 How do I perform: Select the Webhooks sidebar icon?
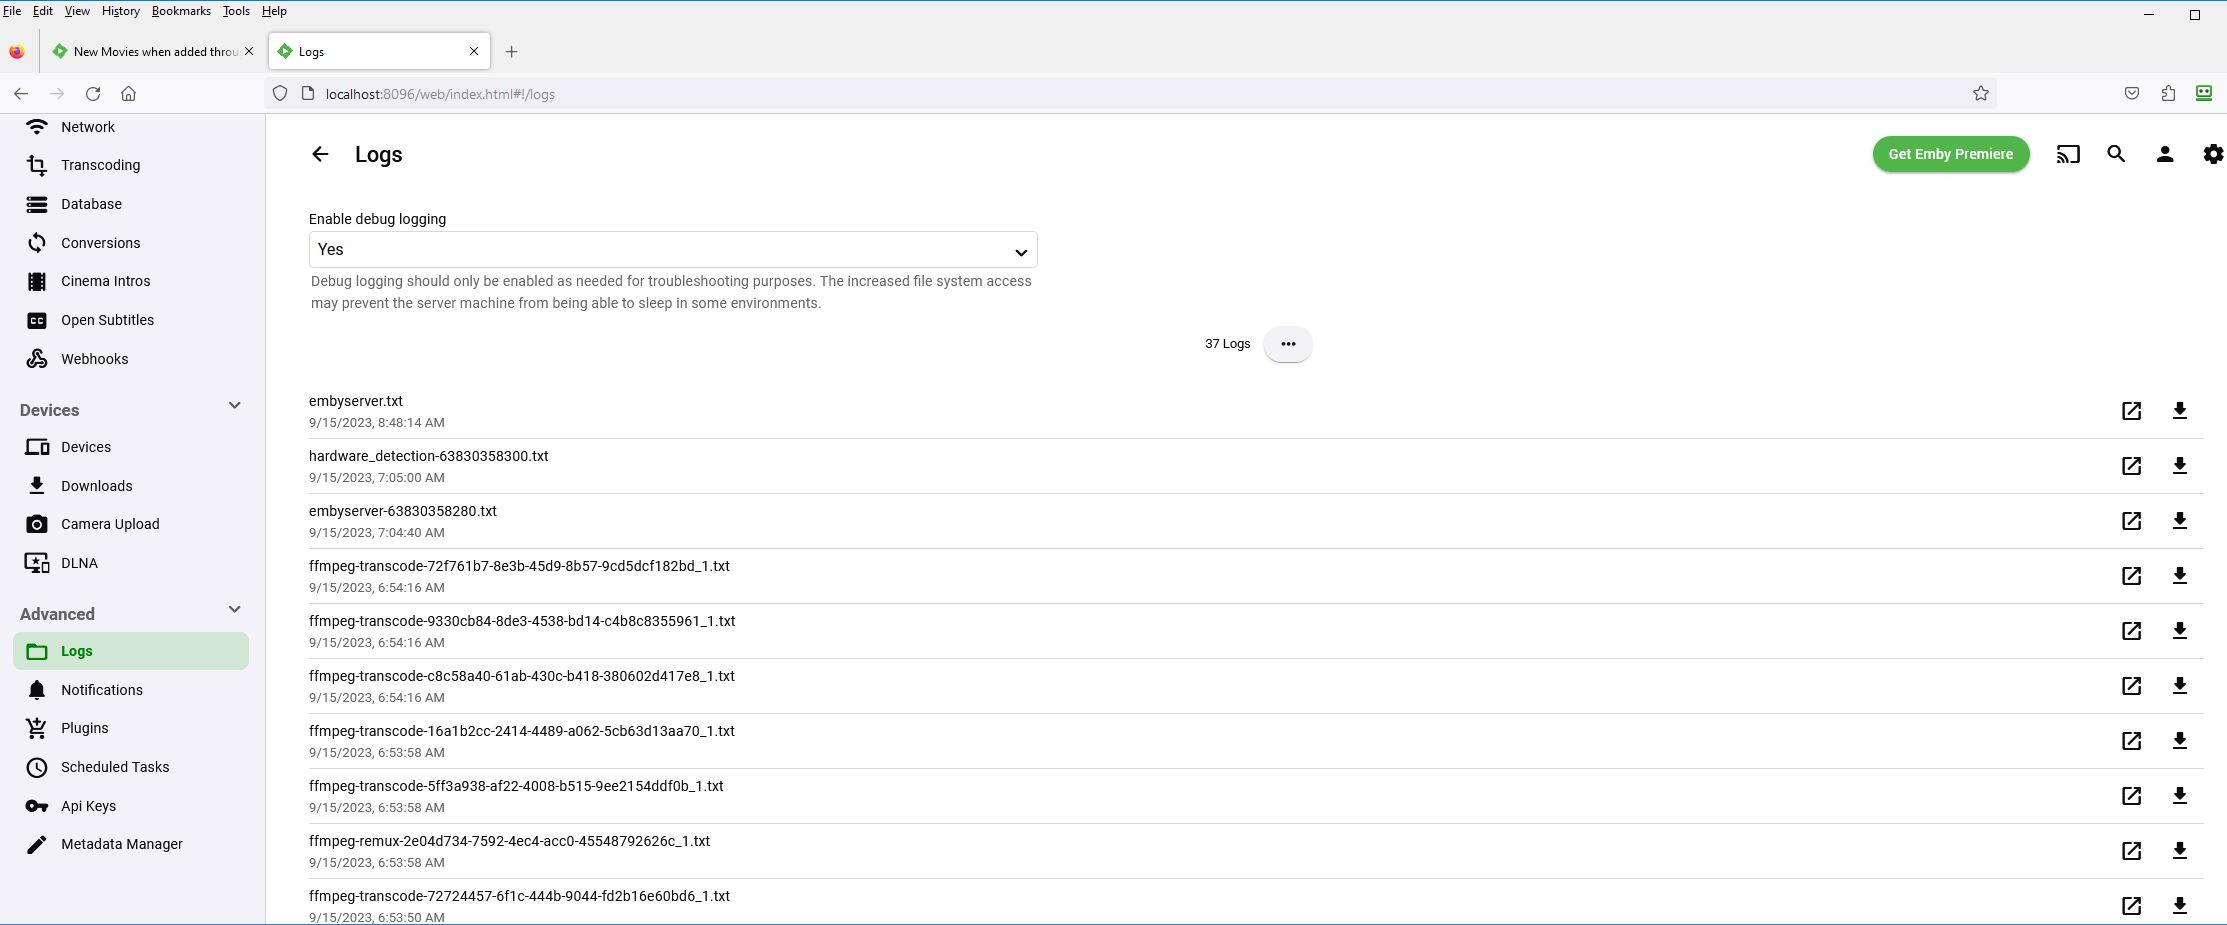click(36, 358)
